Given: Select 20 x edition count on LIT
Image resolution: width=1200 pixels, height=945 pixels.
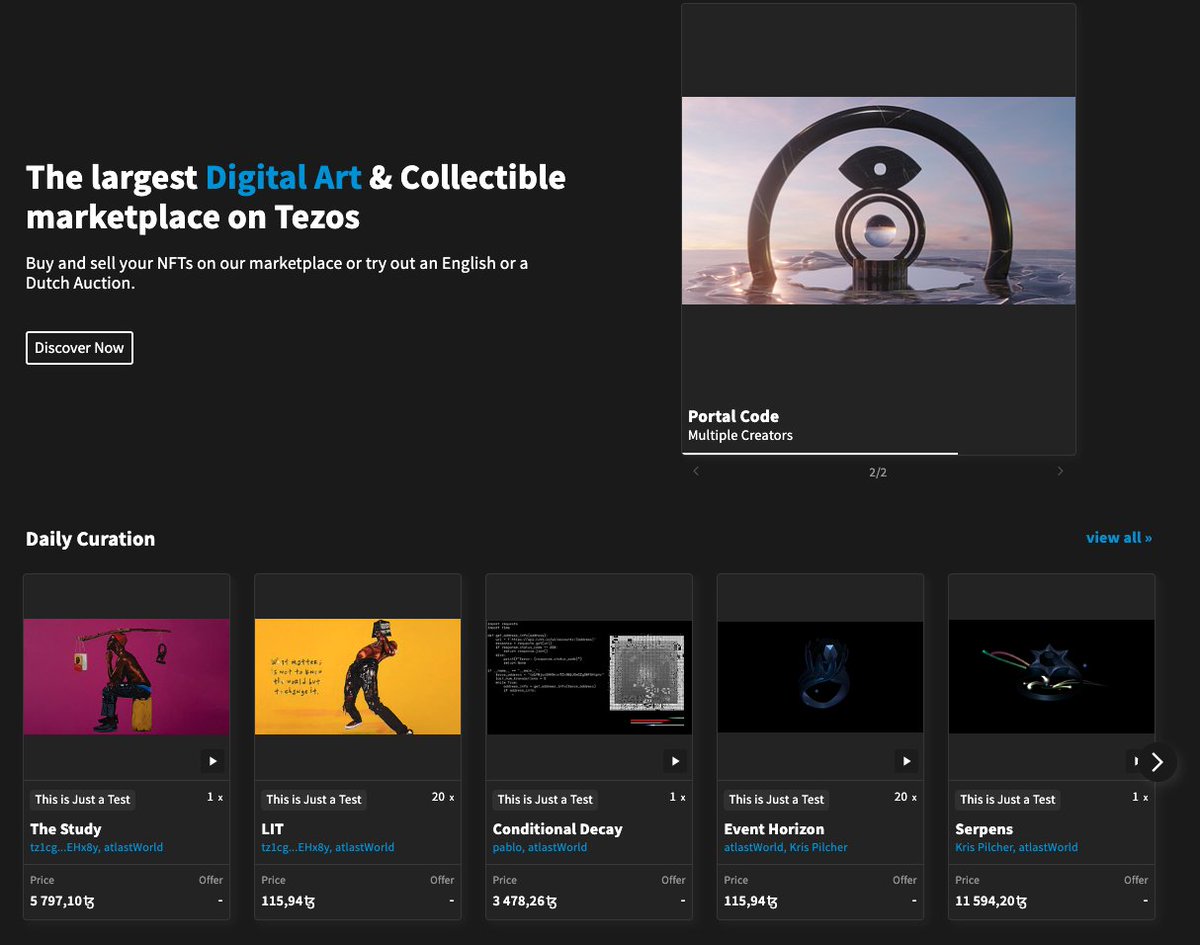Looking at the screenshot, I should [x=443, y=797].
